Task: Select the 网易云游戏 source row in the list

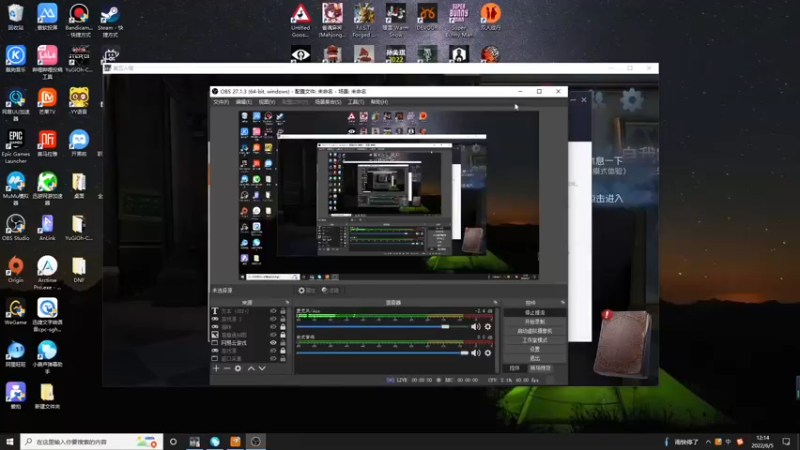Action: pyautogui.click(x=250, y=343)
